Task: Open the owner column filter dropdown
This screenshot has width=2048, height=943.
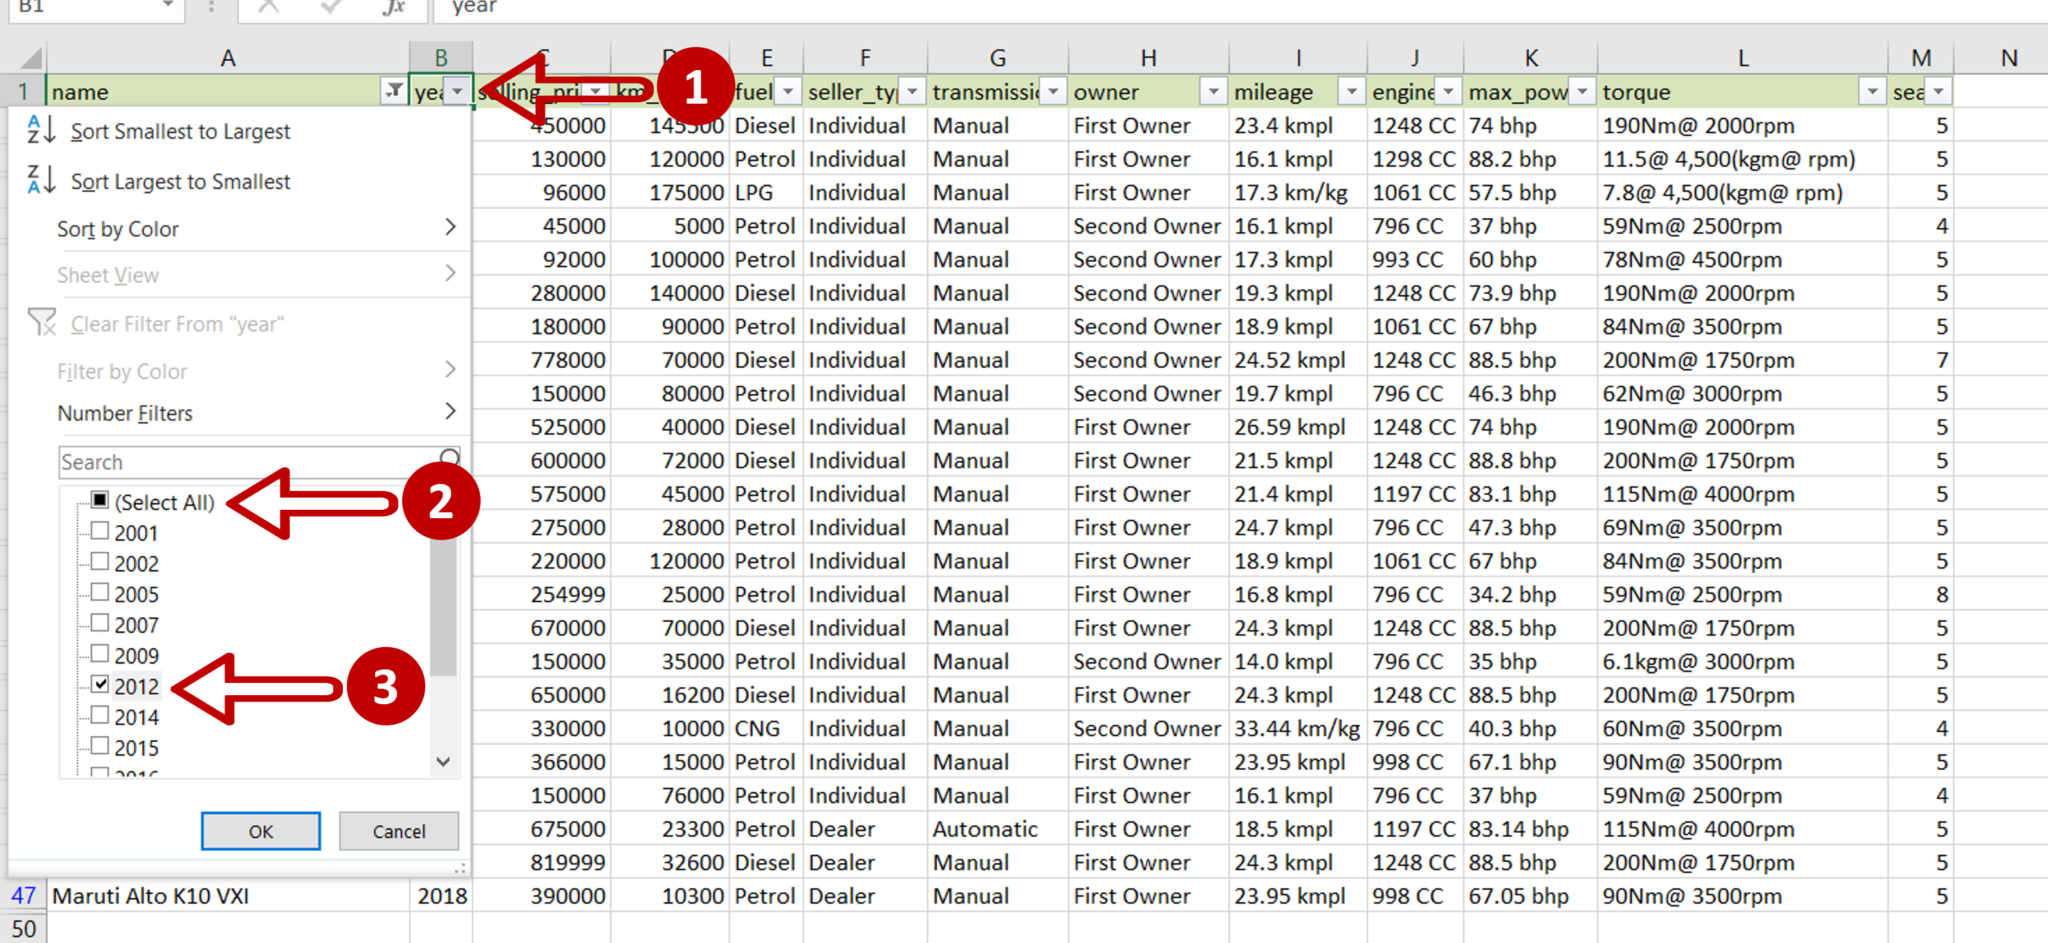Action: 1213,91
